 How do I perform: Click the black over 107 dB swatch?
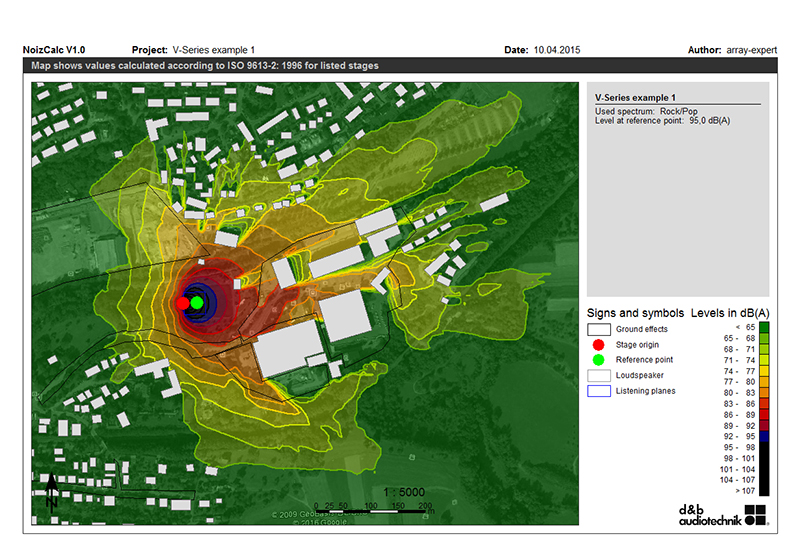click(x=764, y=491)
